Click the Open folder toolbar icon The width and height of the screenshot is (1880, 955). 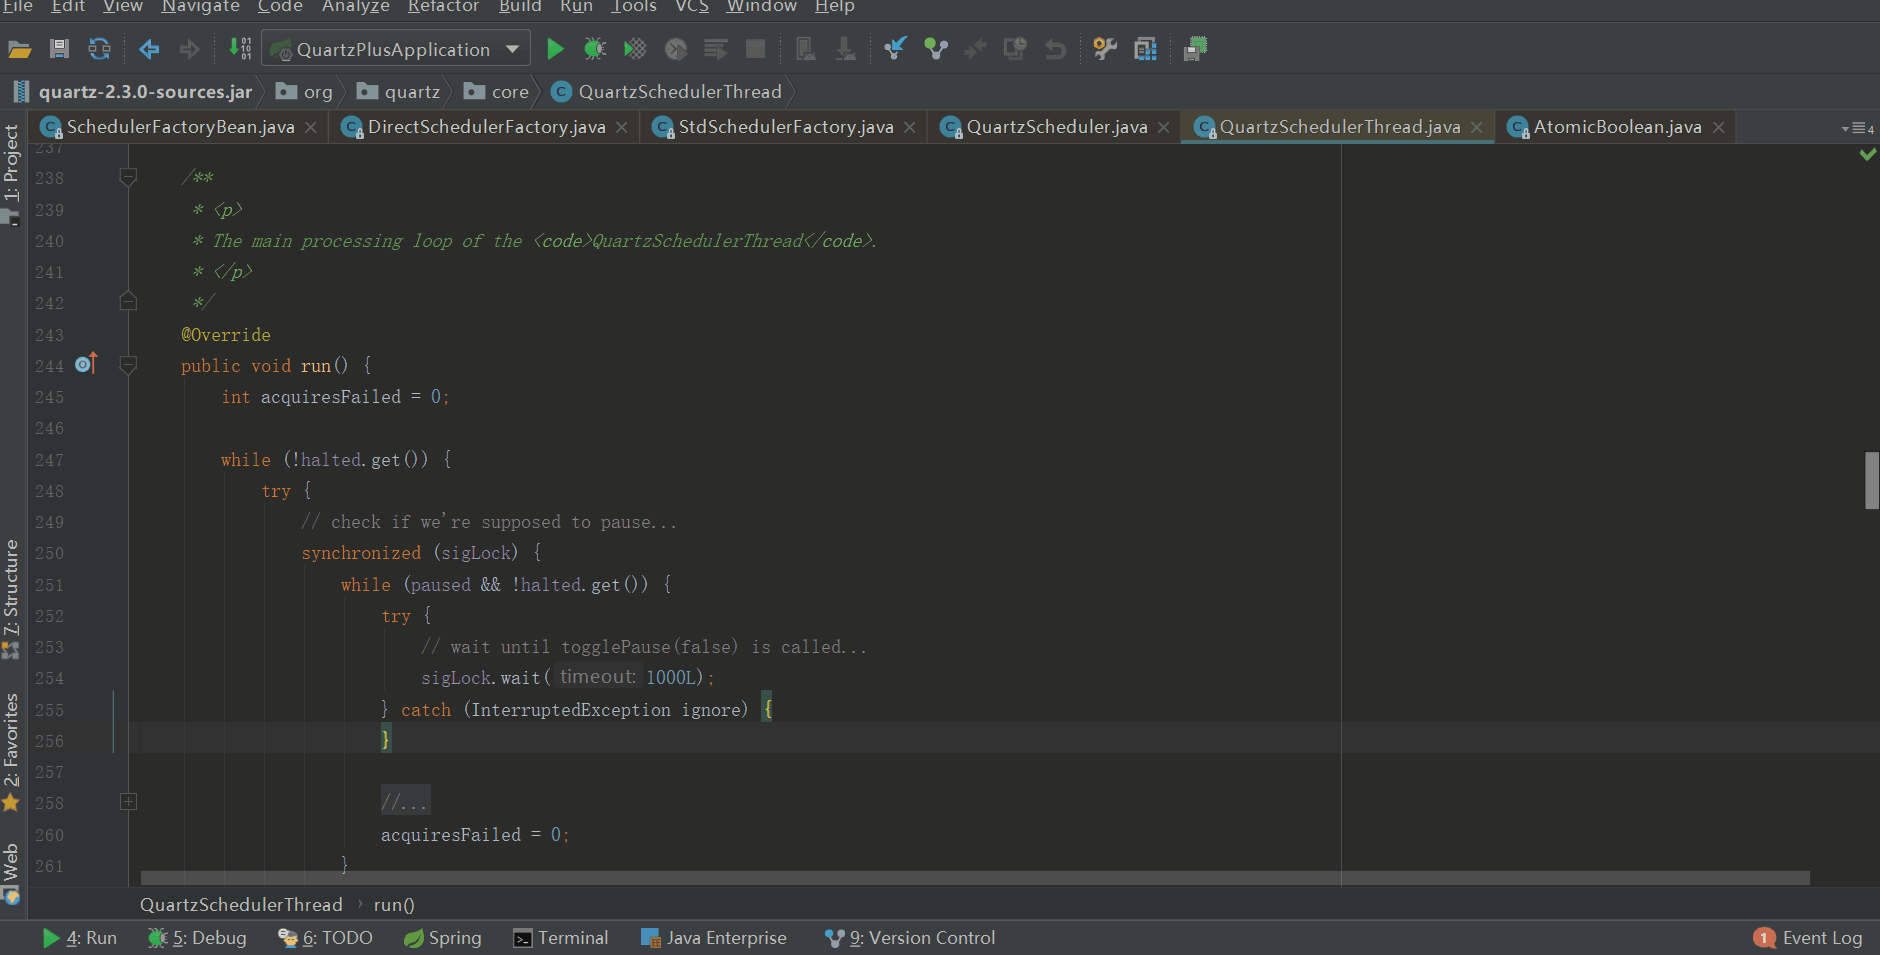[20, 49]
